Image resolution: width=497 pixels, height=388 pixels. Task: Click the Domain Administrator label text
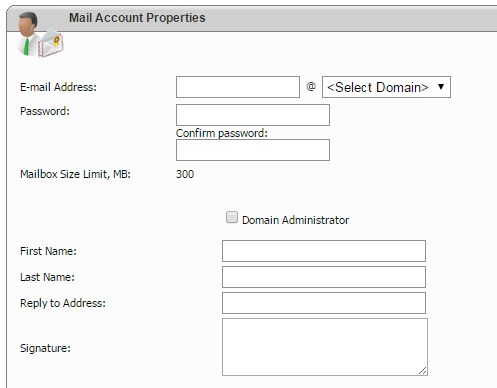click(x=295, y=220)
